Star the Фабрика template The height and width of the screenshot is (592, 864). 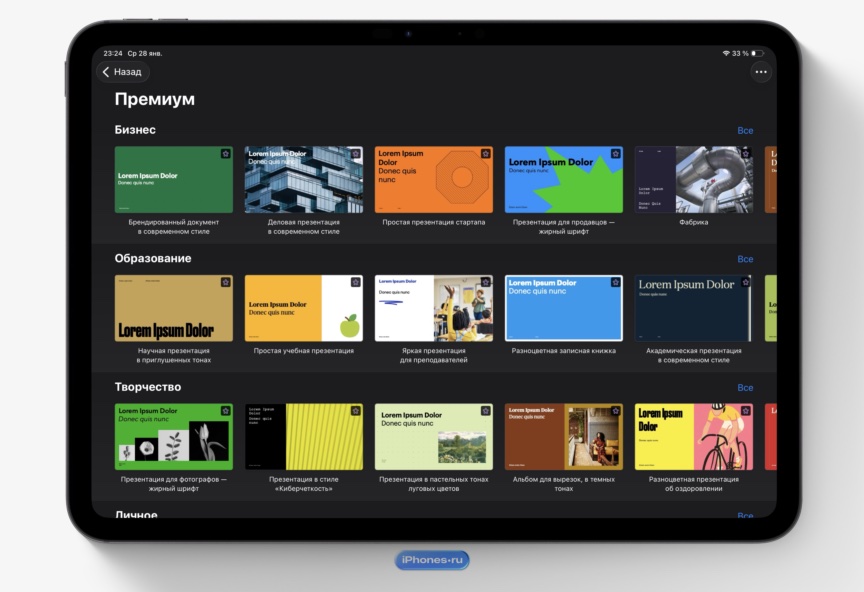click(x=746, y=154)
